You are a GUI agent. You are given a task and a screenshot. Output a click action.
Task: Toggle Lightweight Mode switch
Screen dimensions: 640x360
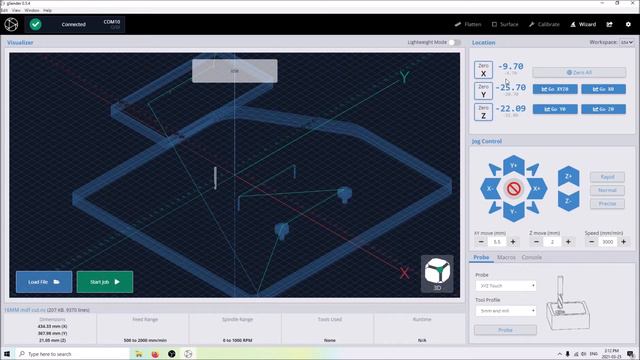454,42
